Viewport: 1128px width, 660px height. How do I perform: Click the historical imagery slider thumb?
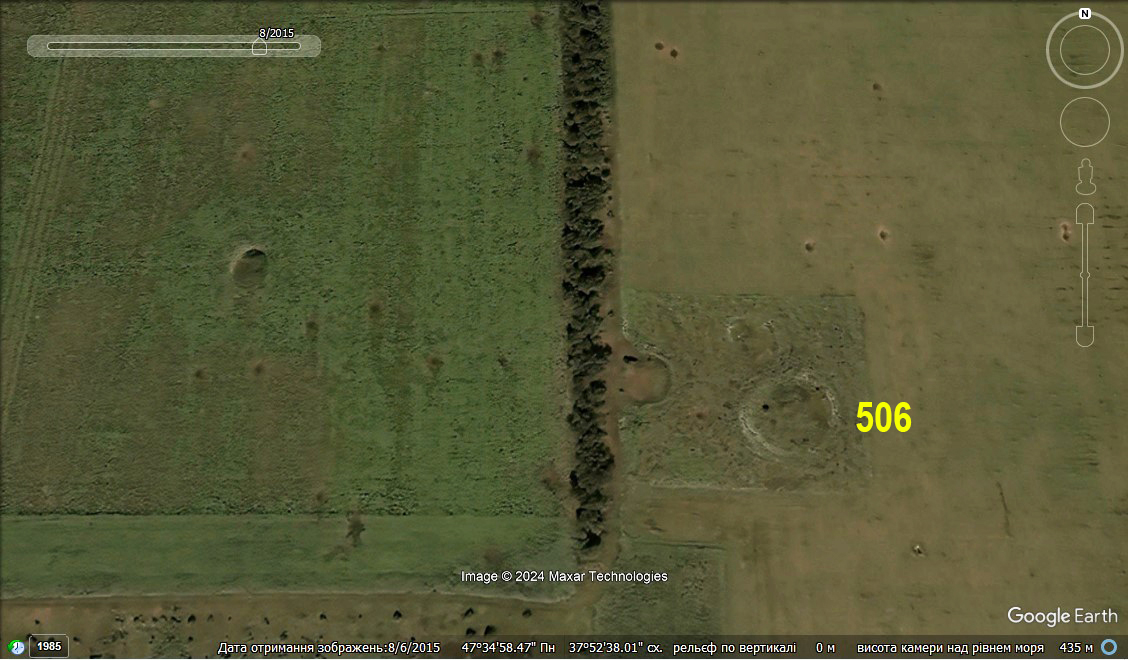259,47
